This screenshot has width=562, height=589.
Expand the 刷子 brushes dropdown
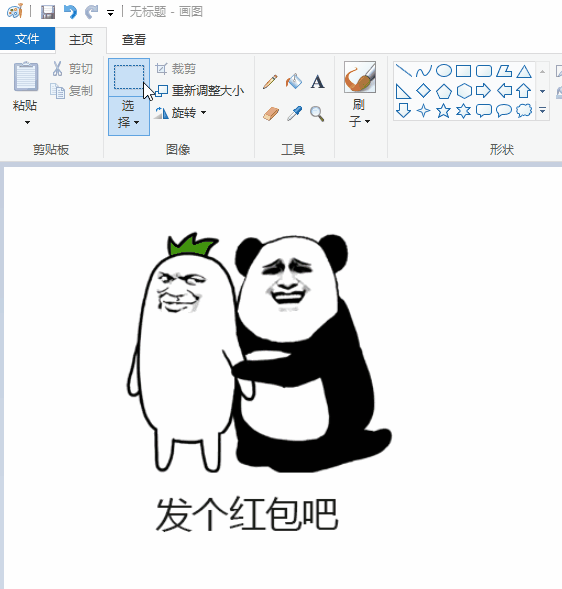point(360,112)
